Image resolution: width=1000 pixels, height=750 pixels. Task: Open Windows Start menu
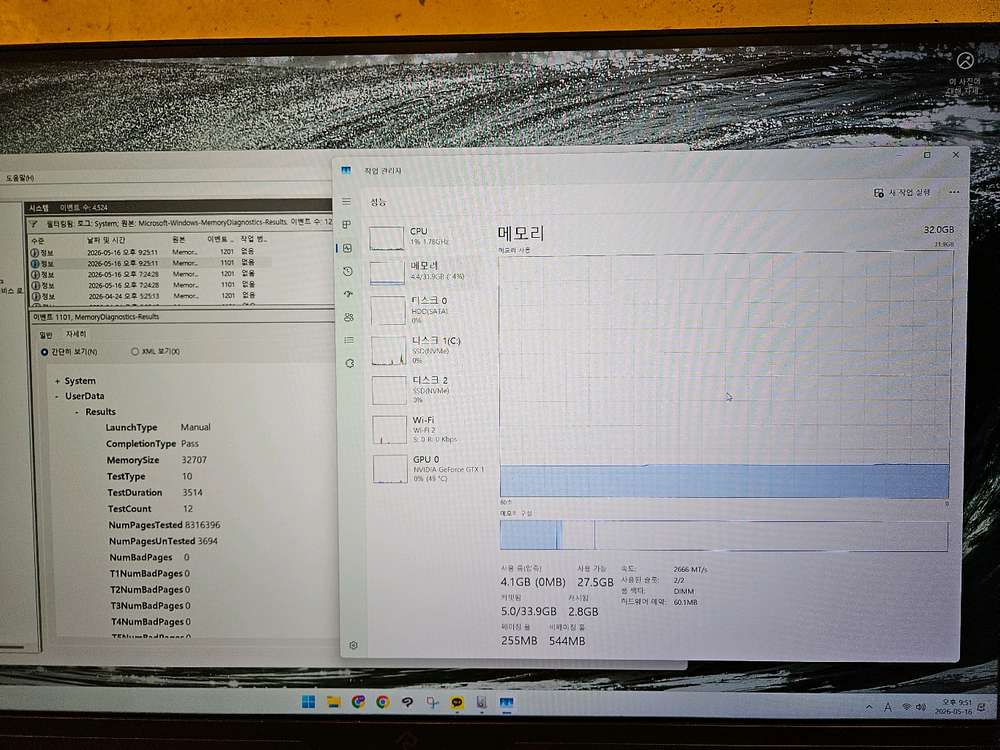[308, 702]
